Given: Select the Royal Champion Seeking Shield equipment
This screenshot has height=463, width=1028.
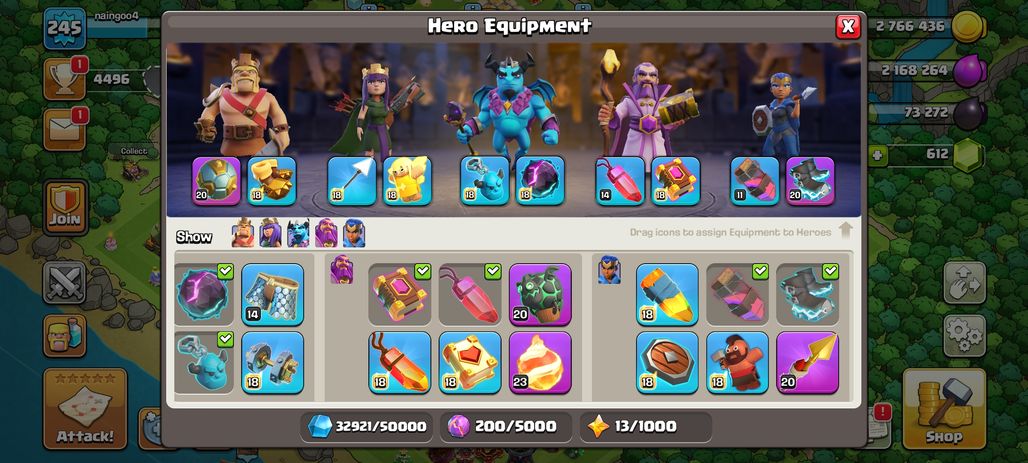Looking at the screenshot, I should click(667, 362).
